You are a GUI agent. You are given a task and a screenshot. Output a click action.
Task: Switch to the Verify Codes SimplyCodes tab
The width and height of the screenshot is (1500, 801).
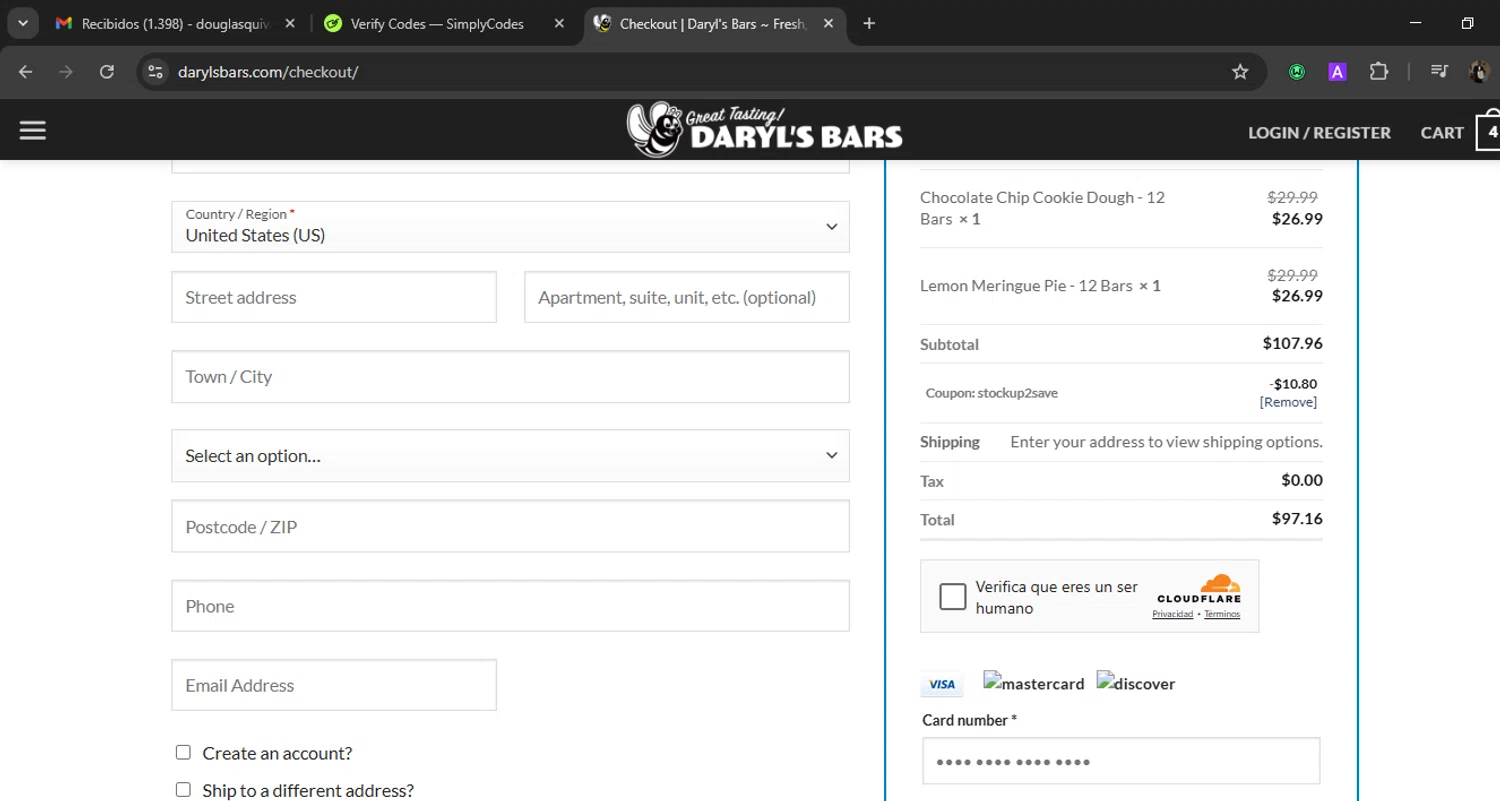(x=445, y=23)
